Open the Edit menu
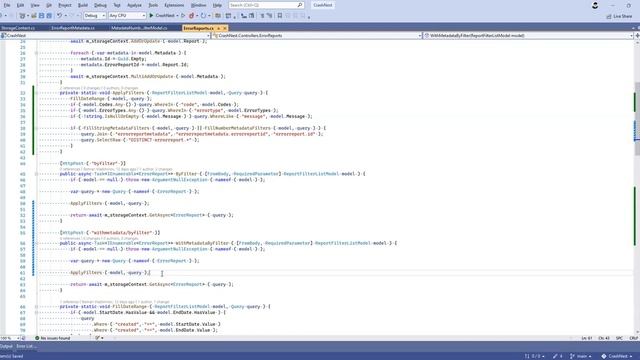The width and height of the screenshot is (640, 360). [20, 5]
